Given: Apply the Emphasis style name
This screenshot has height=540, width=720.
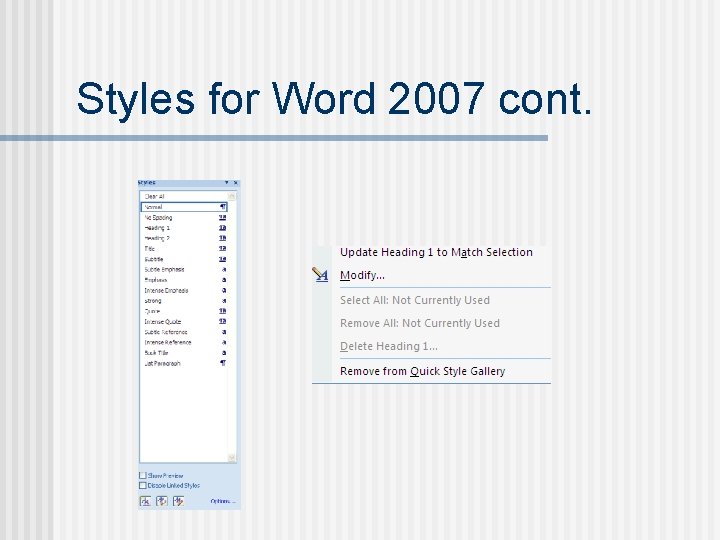Looking at the screenshot, I should click(x=156, y=280).
